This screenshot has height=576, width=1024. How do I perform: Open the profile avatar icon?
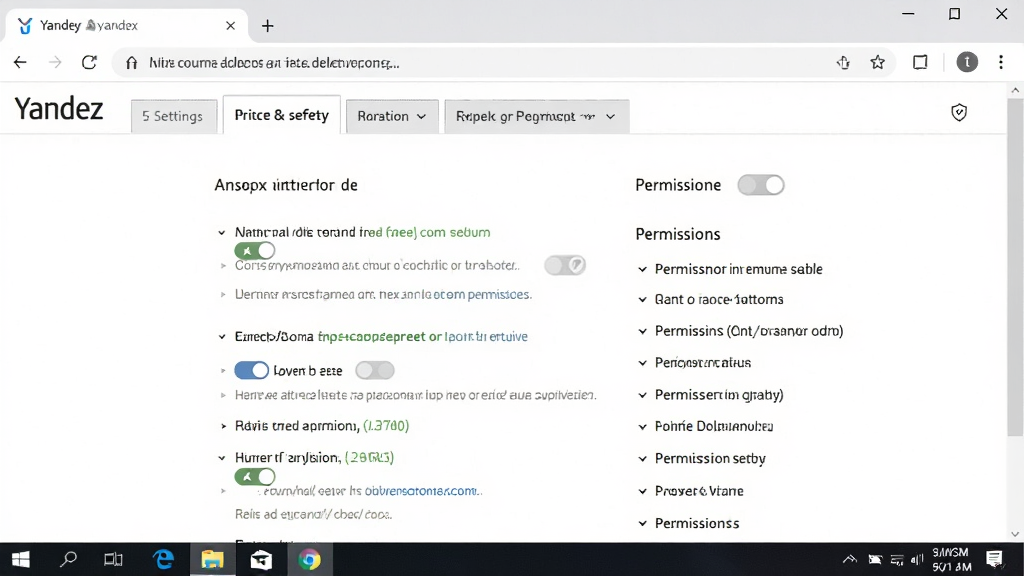pos(967,62)
